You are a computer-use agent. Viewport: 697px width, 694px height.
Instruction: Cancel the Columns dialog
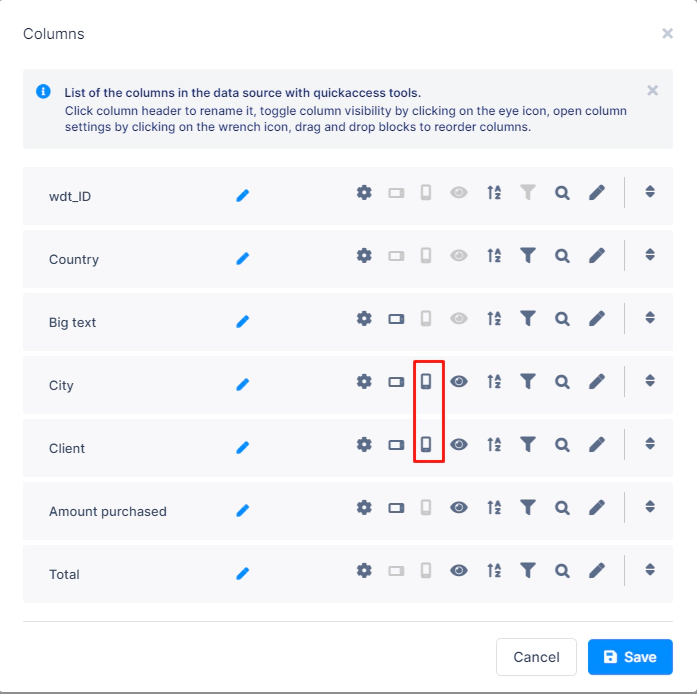click(536, 657)
